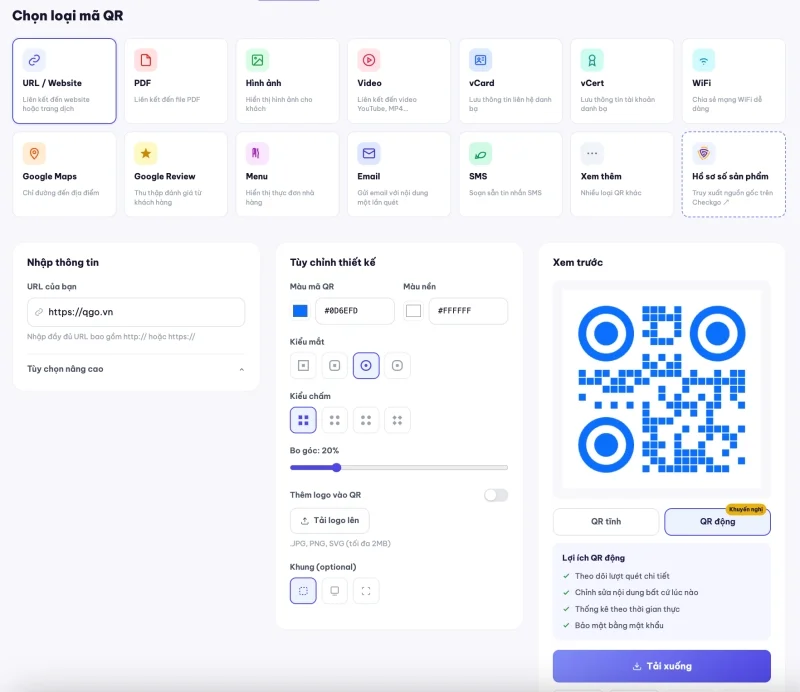Click the #FFFFFF background code field
The height and width of the screenshot is (692, 800).
(468, 311)
